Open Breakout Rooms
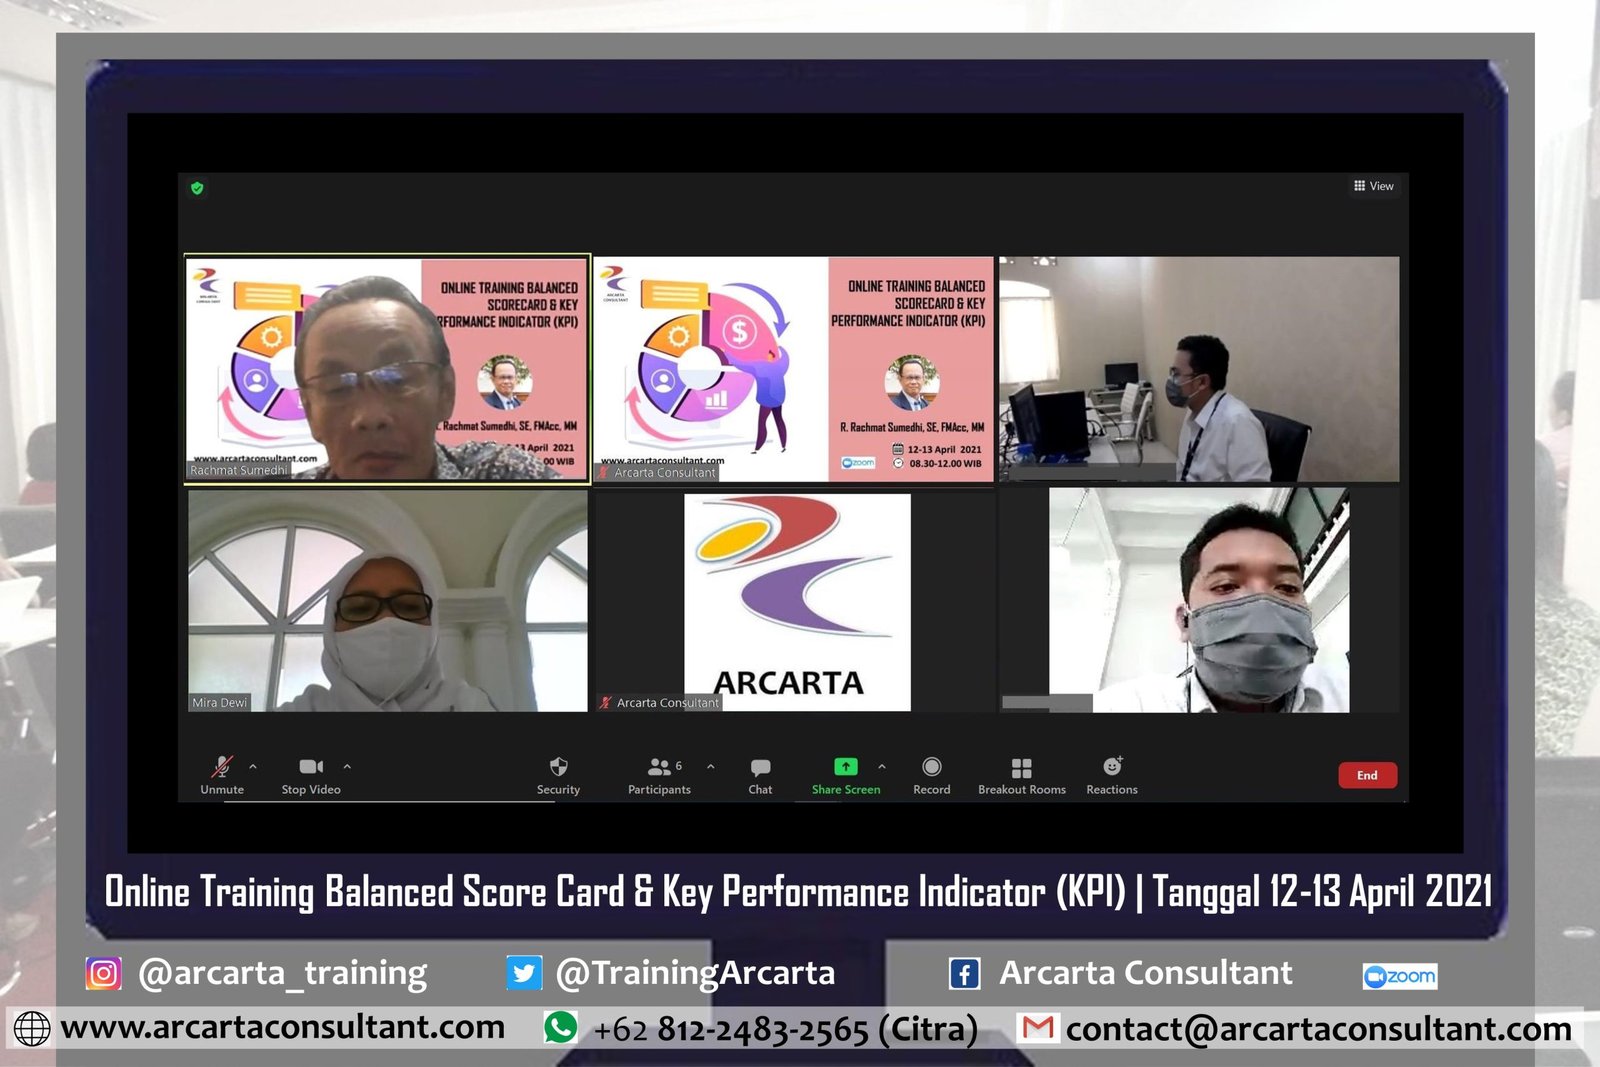 pos(1021,767)
